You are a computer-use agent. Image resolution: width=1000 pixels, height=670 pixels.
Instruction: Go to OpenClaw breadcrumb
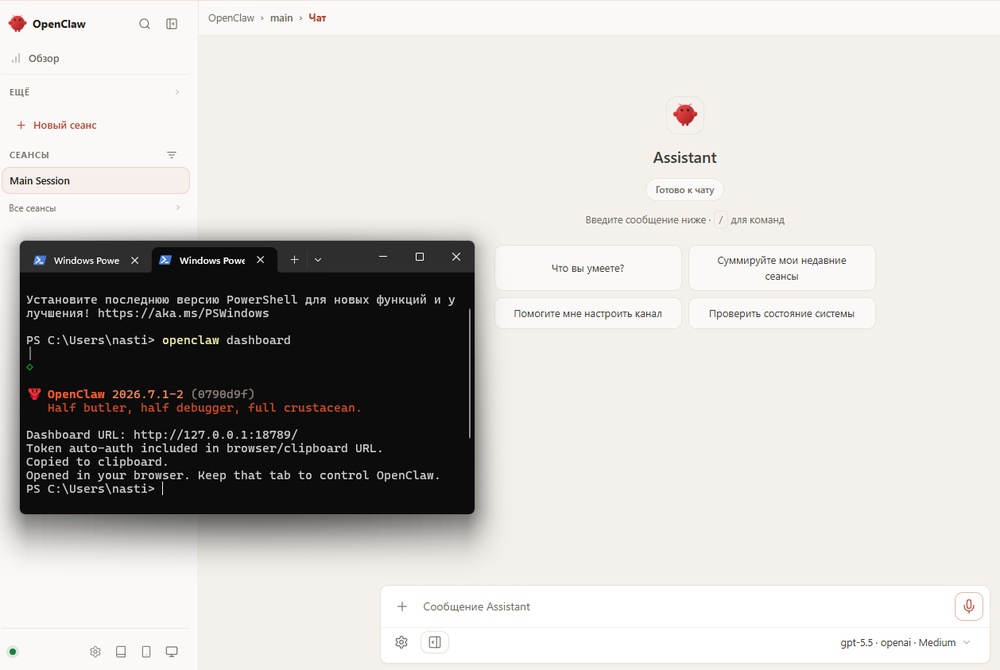point(231,18)
